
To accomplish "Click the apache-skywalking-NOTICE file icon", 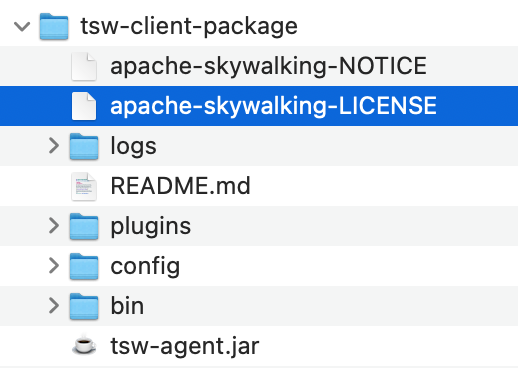I will (84, 66).
